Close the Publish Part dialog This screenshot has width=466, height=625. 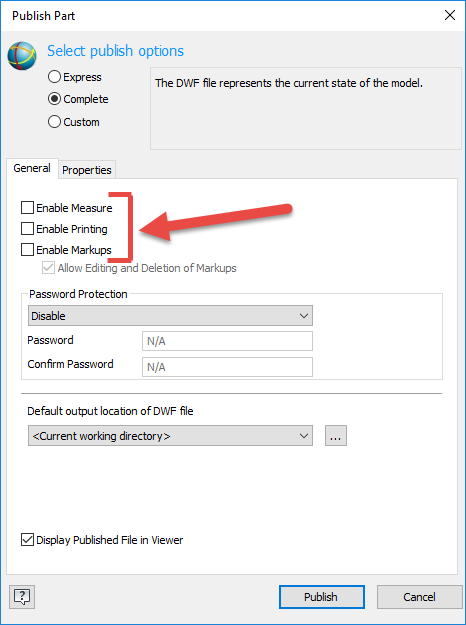tap(450, 15)
